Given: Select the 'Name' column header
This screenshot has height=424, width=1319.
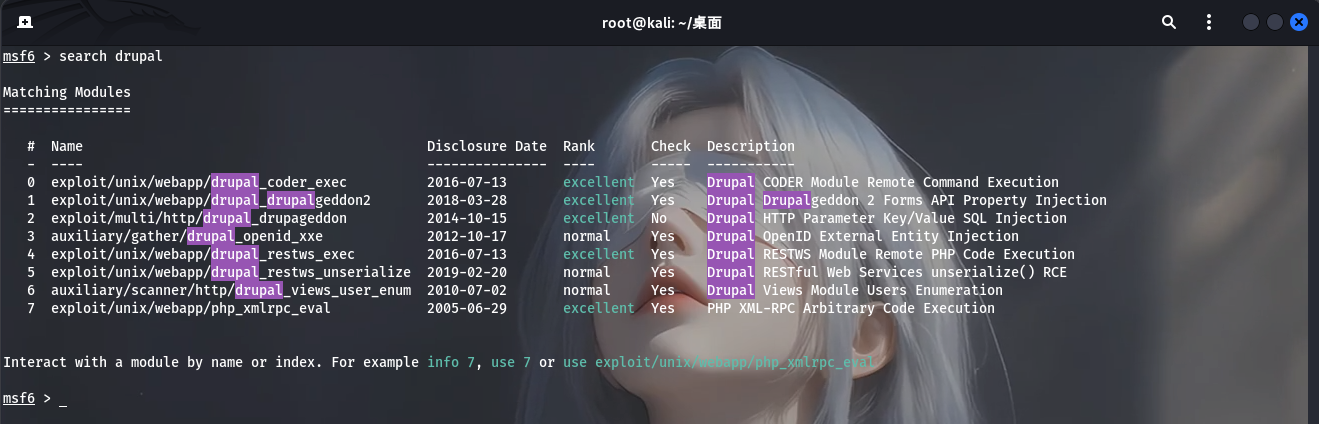Looking at the screenshot, I should (67, 146).
